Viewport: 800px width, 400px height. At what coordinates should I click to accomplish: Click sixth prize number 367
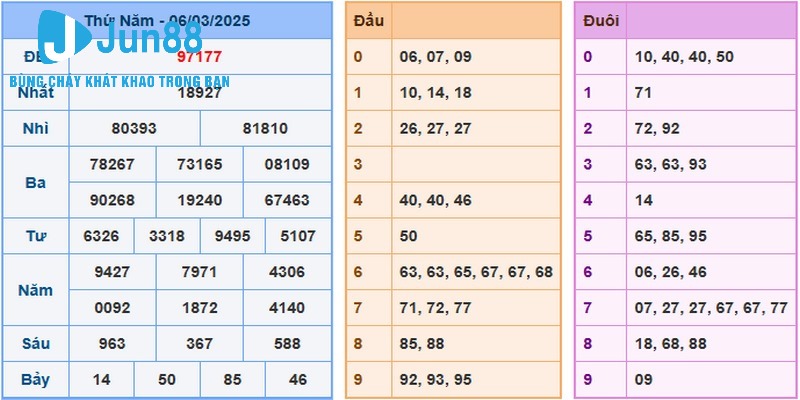(x=199, y=343)
